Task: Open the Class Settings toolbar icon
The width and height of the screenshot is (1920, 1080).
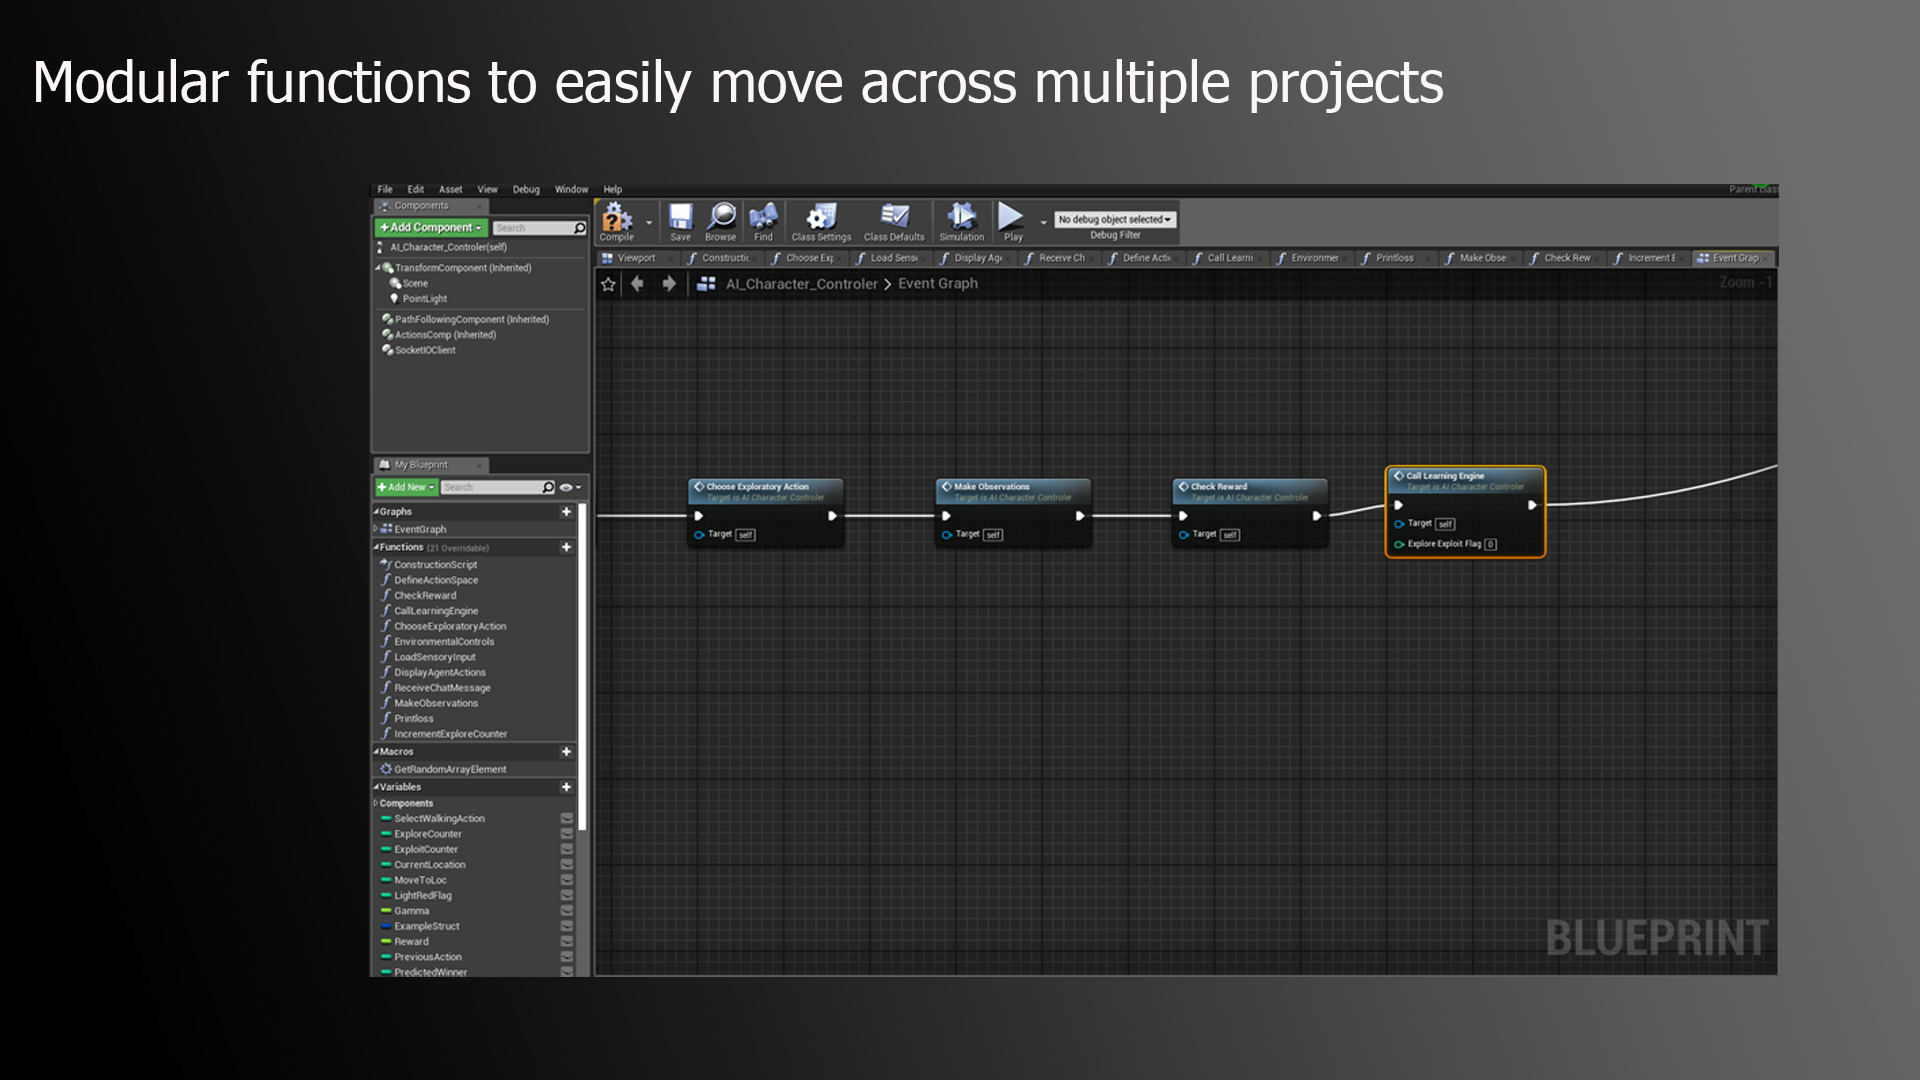Action: point(821,218)
